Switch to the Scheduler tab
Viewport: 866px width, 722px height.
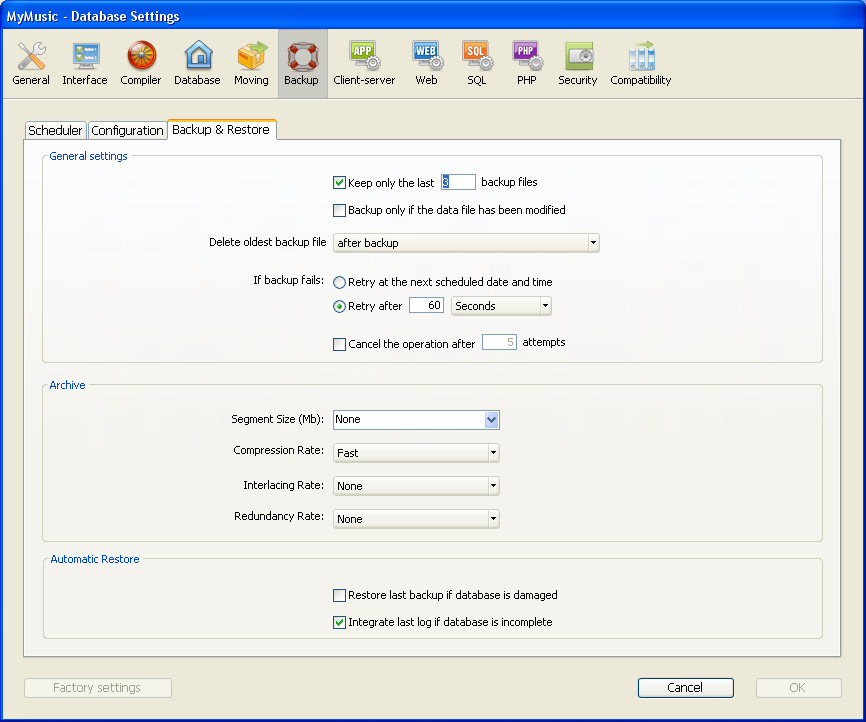pos(56,131)
